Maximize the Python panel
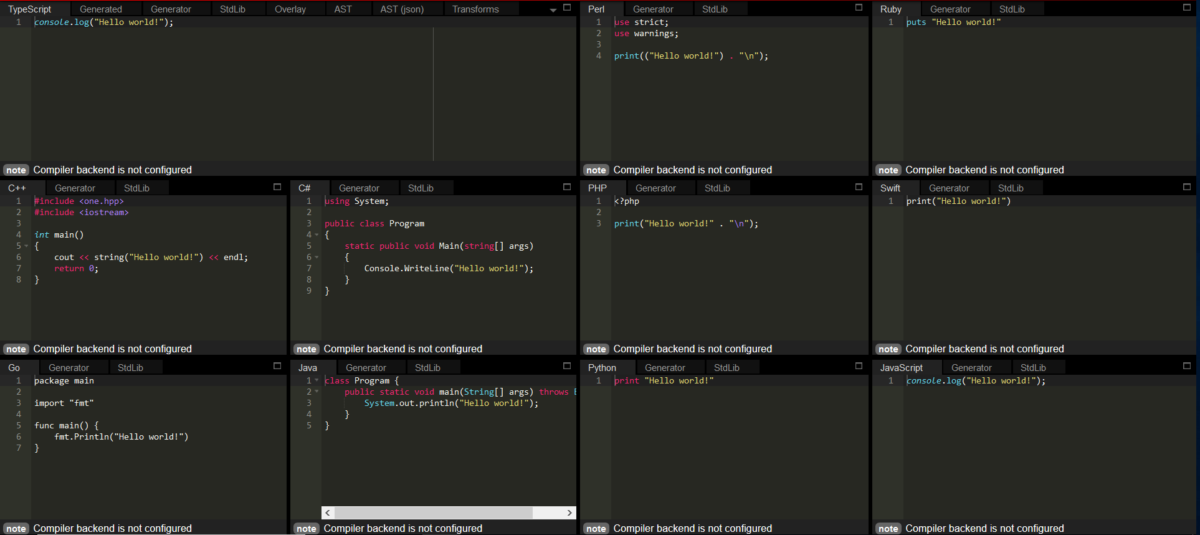This screenshot has width=1200, height=535. 858,367
